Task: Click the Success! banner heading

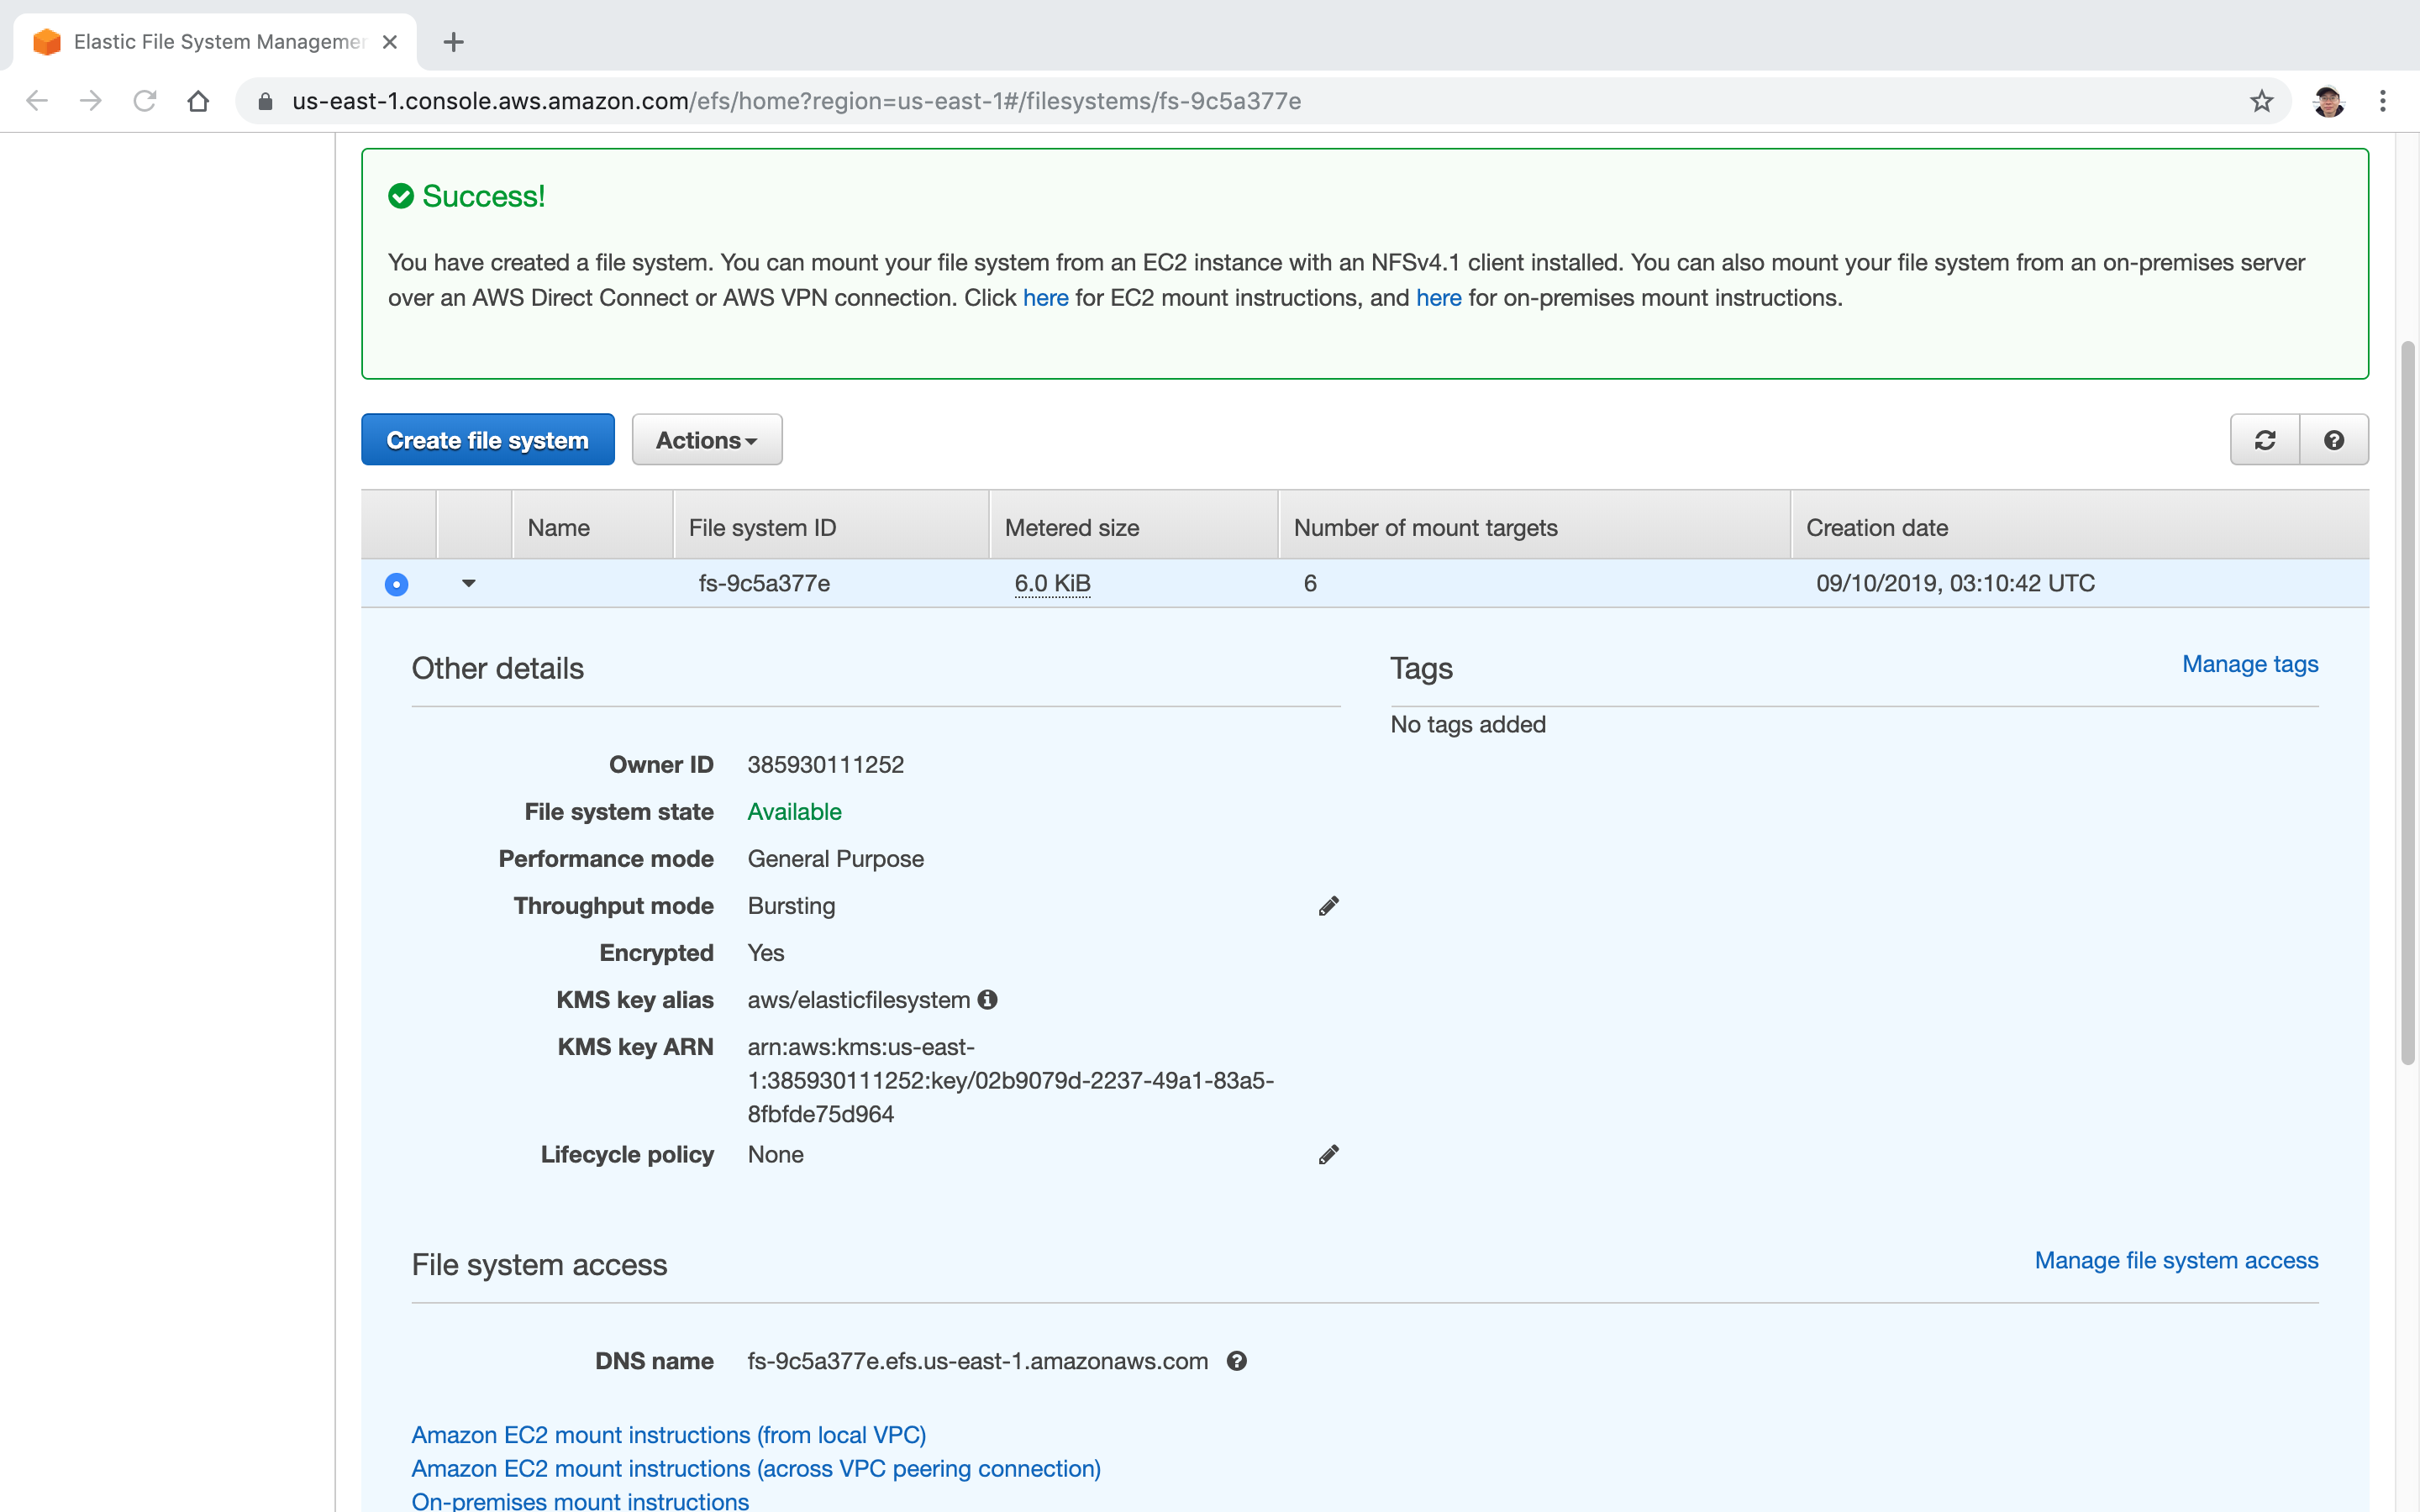Action: 483,196
